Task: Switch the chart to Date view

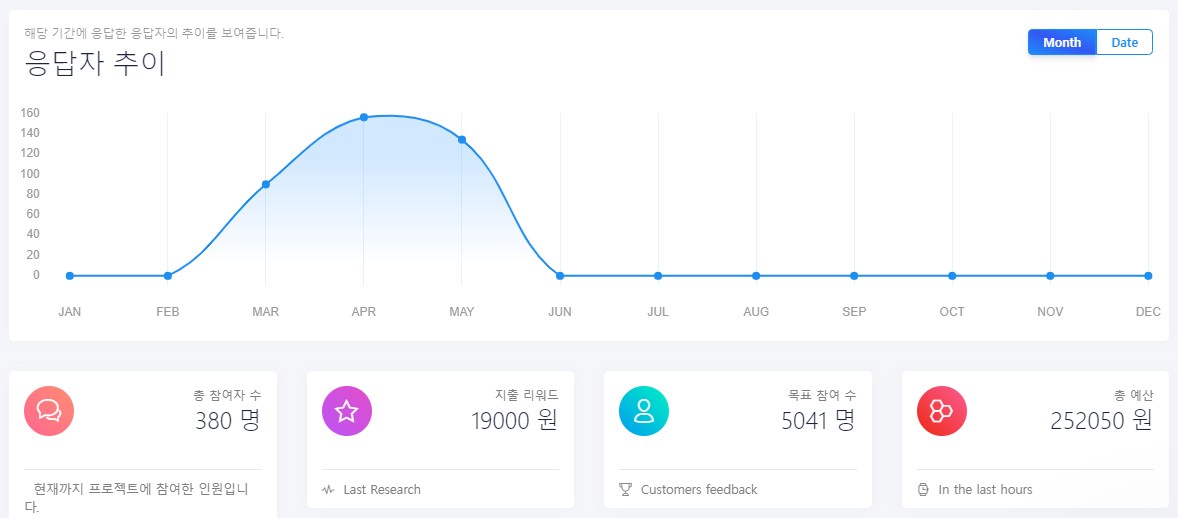Action: coord(1124,42)
